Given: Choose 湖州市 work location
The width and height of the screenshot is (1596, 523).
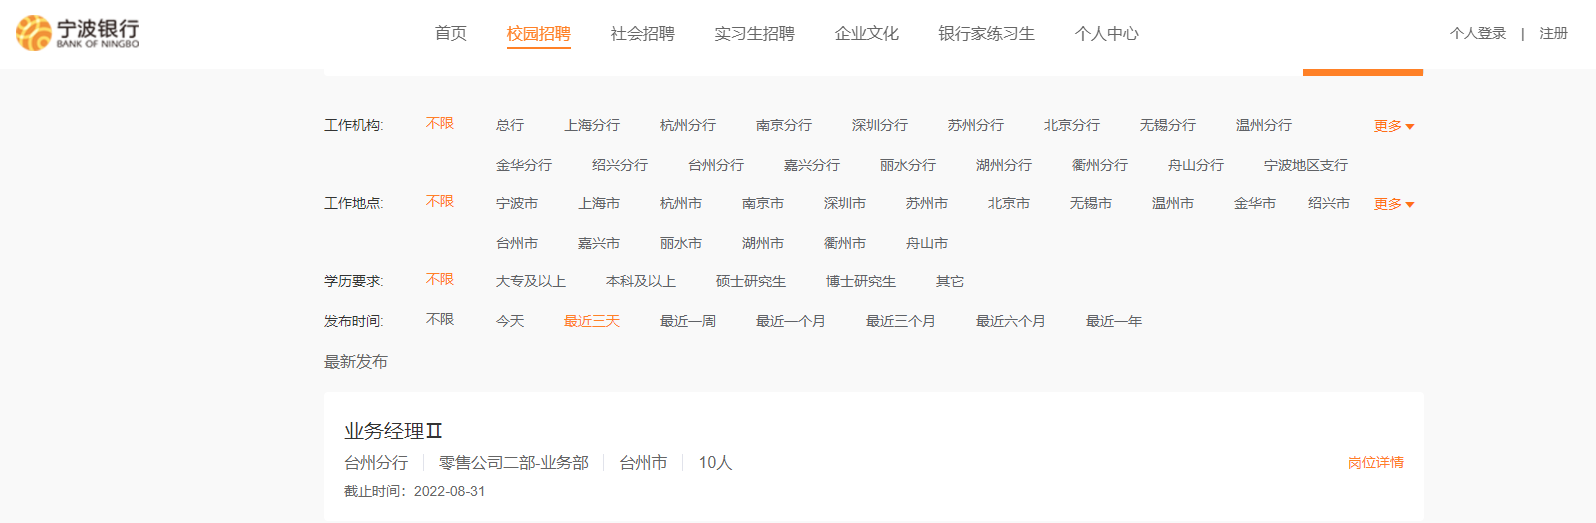Looking at the screenshot, I should tap(763, 243).
